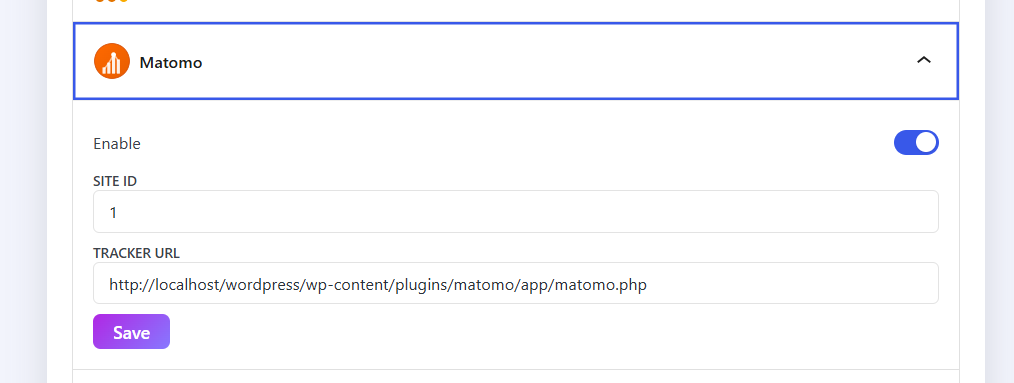
Task: Click the gray page margin on the right
Action: [999, 192]
